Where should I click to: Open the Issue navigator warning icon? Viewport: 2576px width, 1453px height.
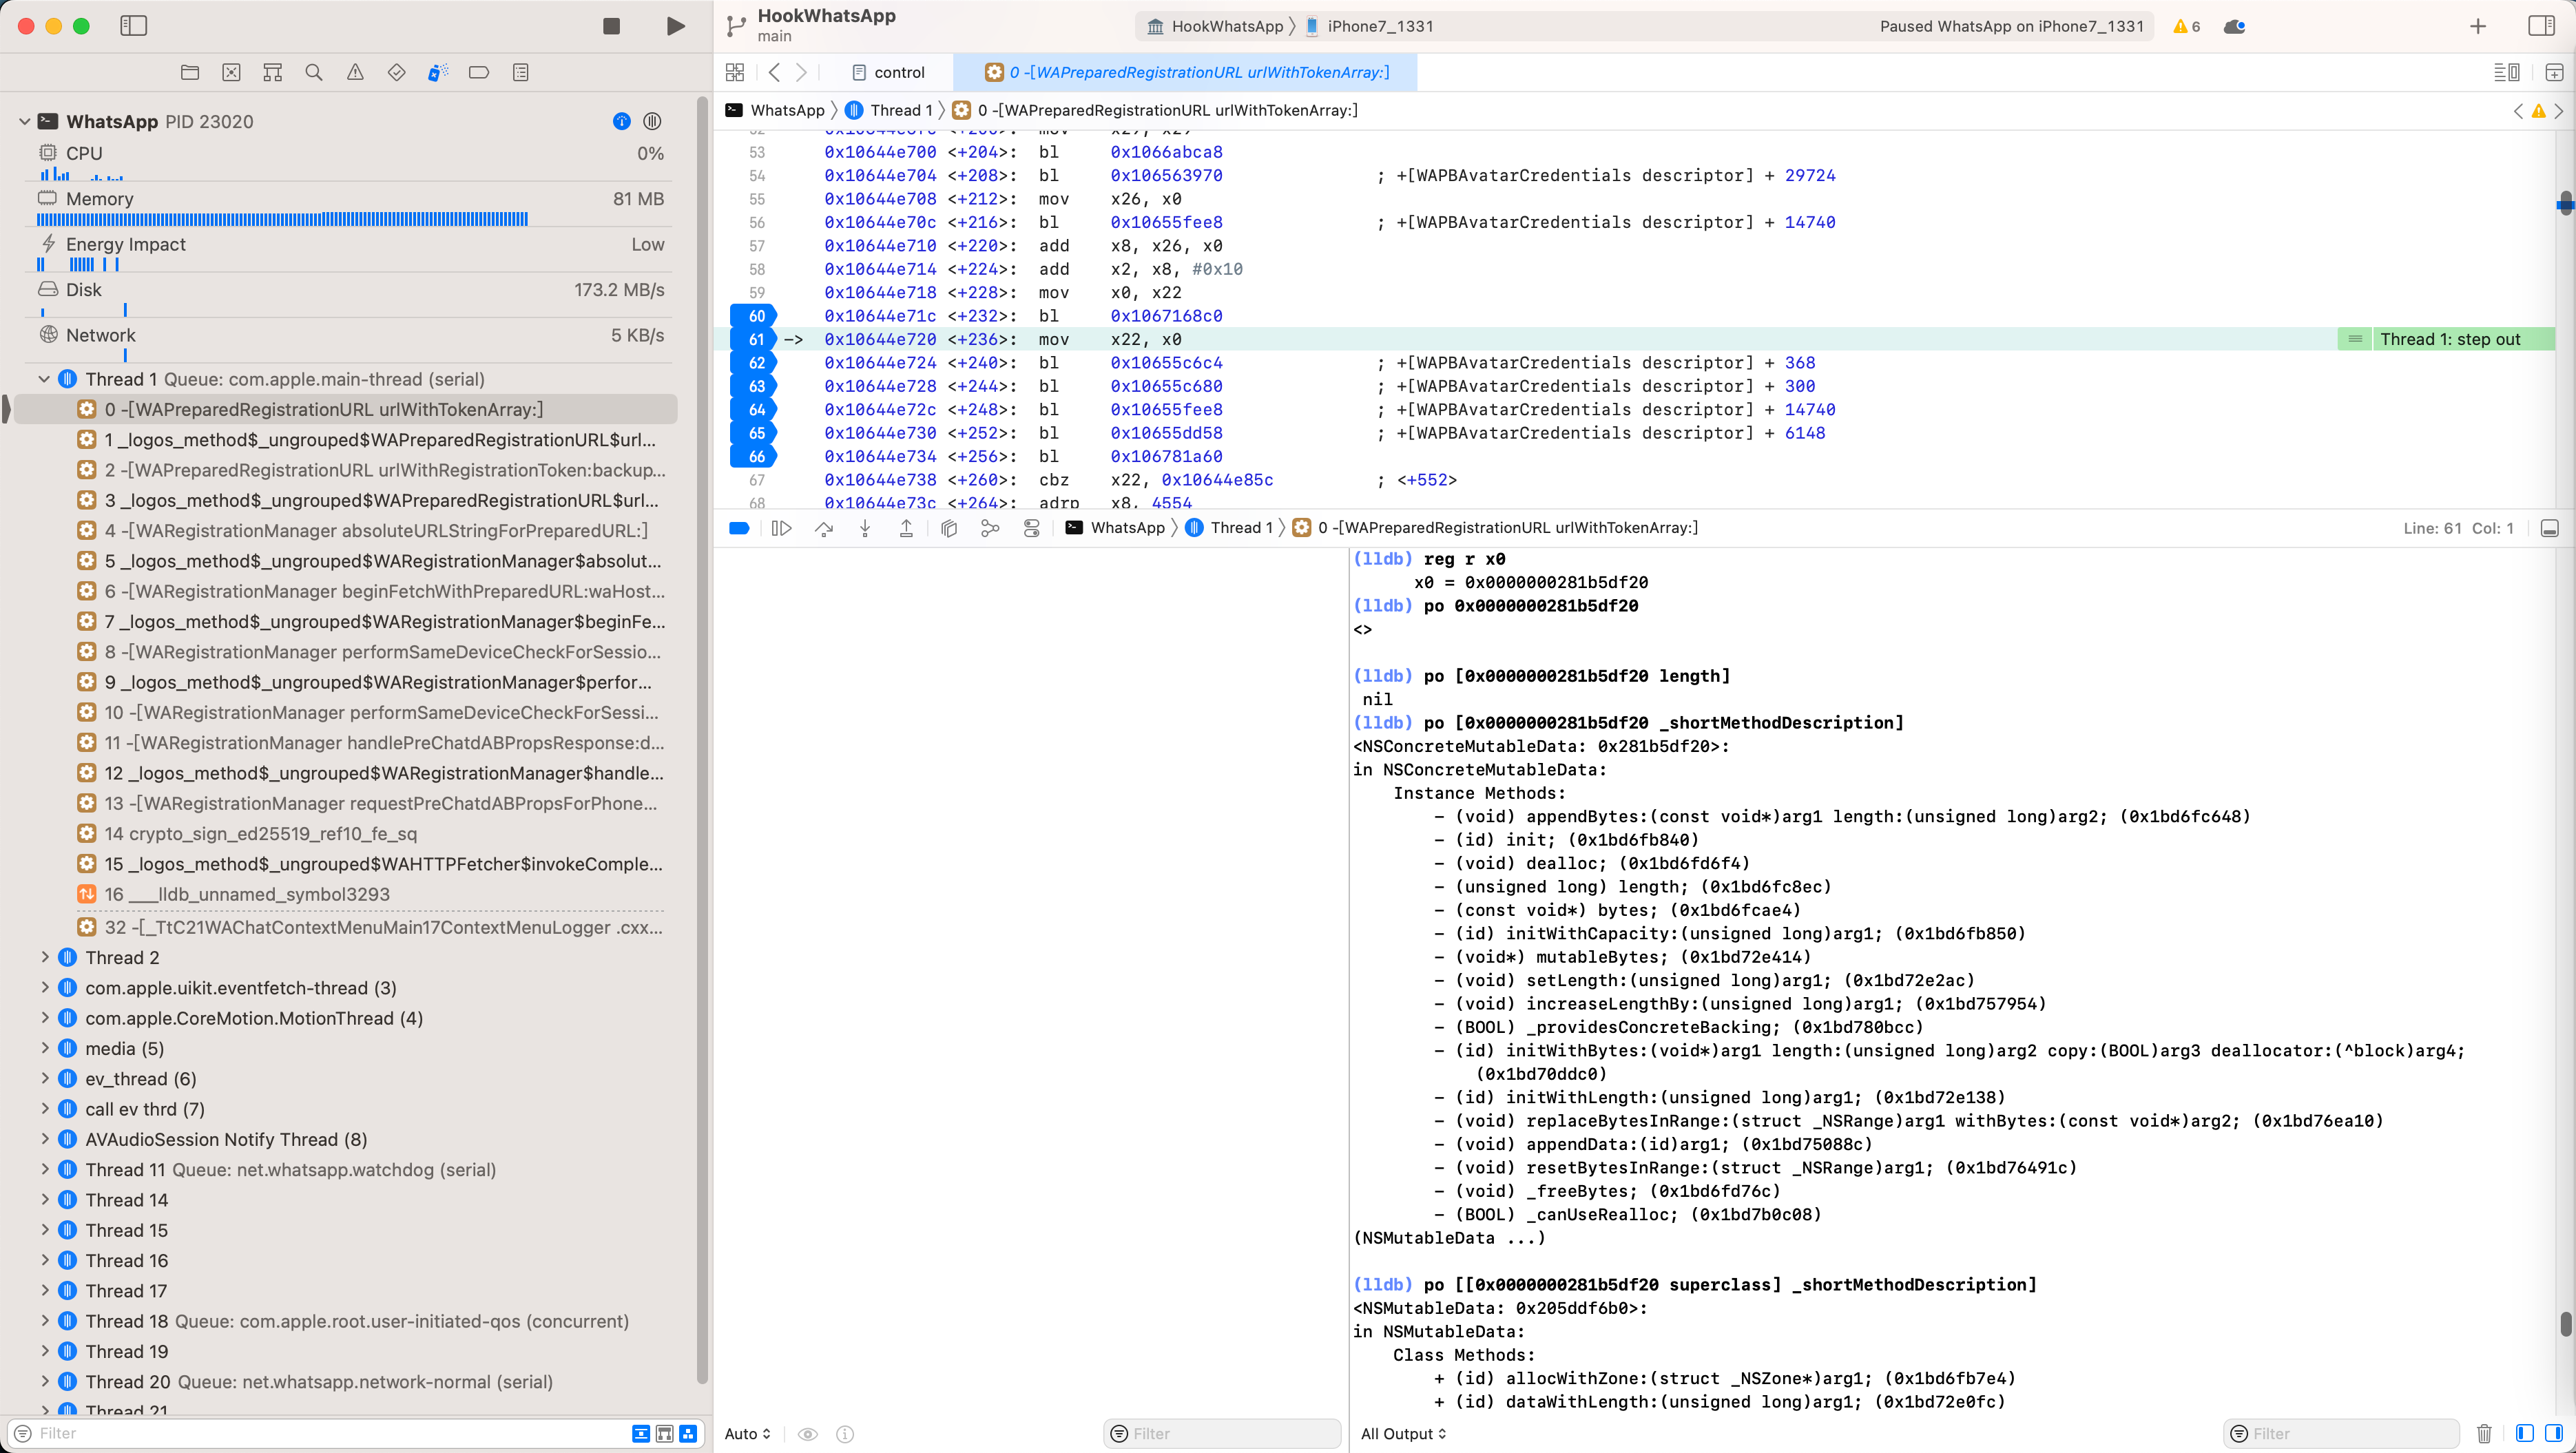[355, 72]
